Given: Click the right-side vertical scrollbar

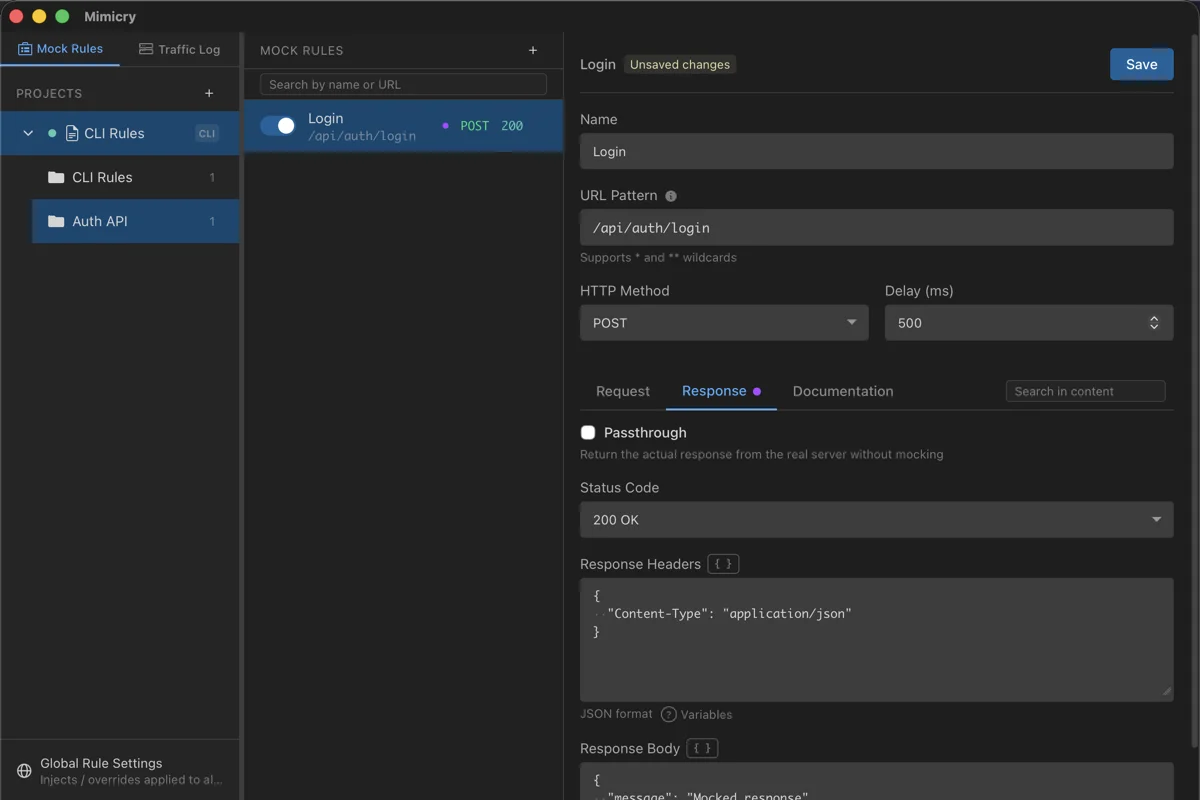Looking at the screenshot, I should coord(1195,390).
